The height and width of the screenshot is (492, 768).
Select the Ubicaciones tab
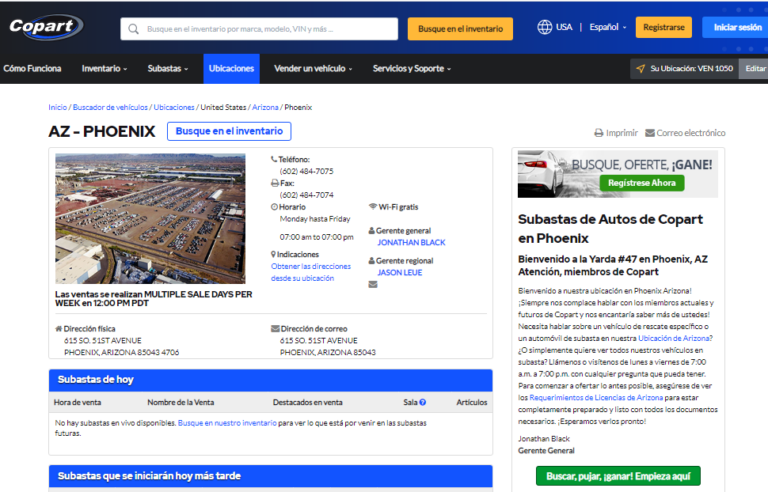coord(231,69)
